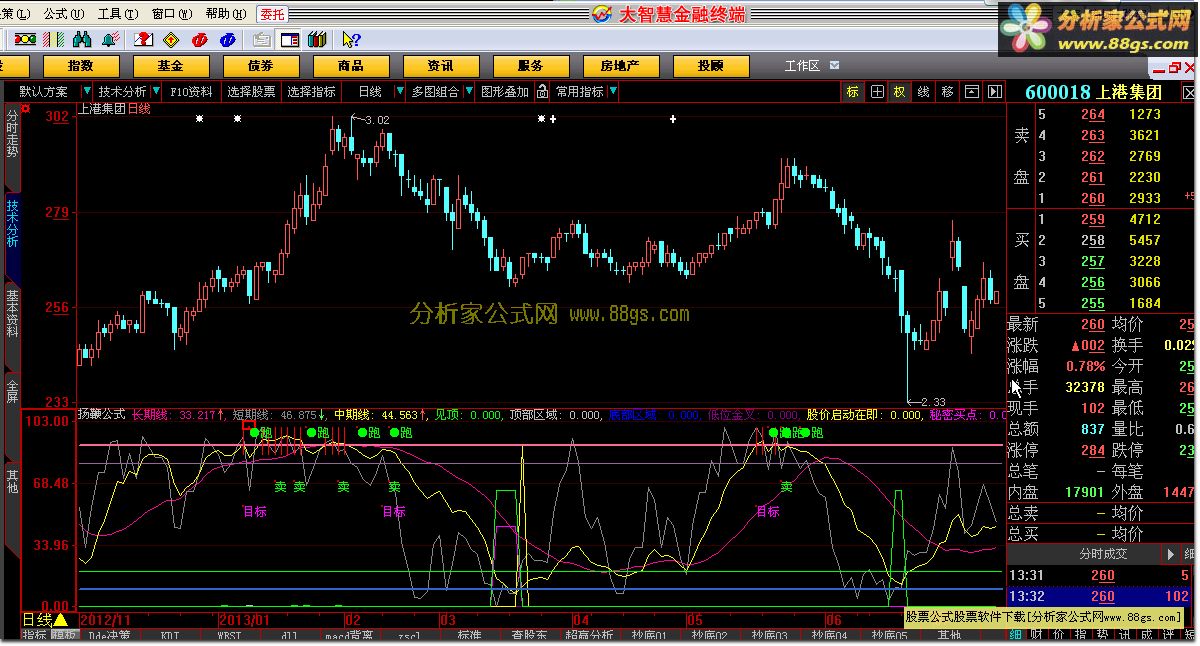Click the skip-to-end icon in chart toolbar
The image size is (1200, 646).
click(x=994, y=91)
